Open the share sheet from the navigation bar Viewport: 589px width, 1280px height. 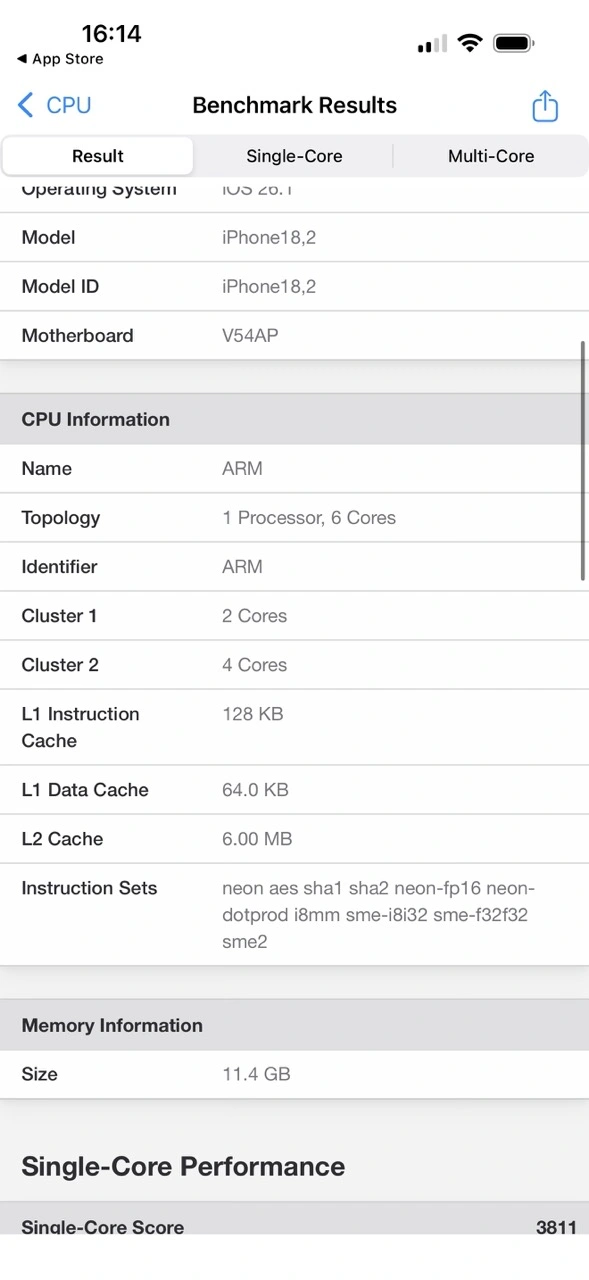(x=544, y=105)
